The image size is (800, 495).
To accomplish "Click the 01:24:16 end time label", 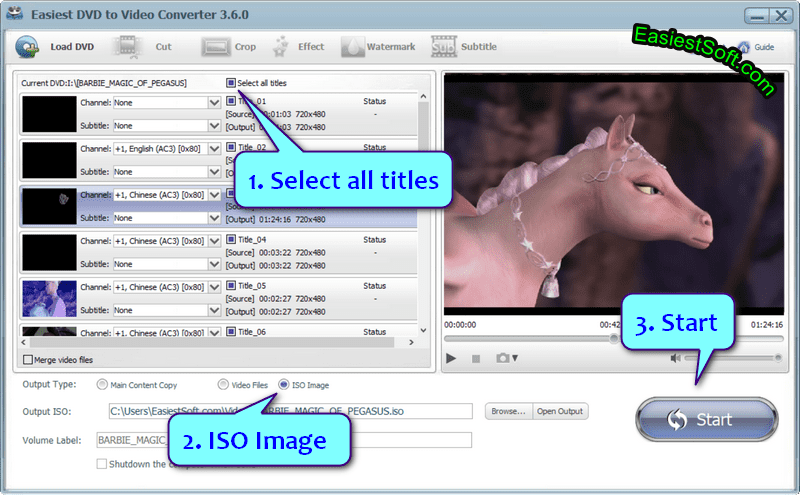I will 766,325.
